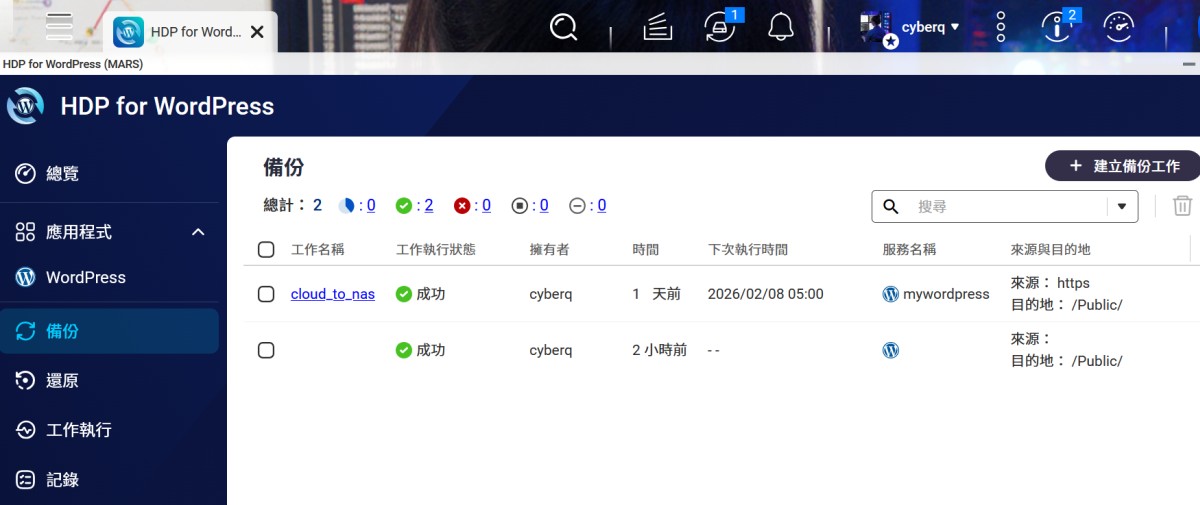
Task: Open the QTS main hamburger menu
Action: tap(60, 27)
